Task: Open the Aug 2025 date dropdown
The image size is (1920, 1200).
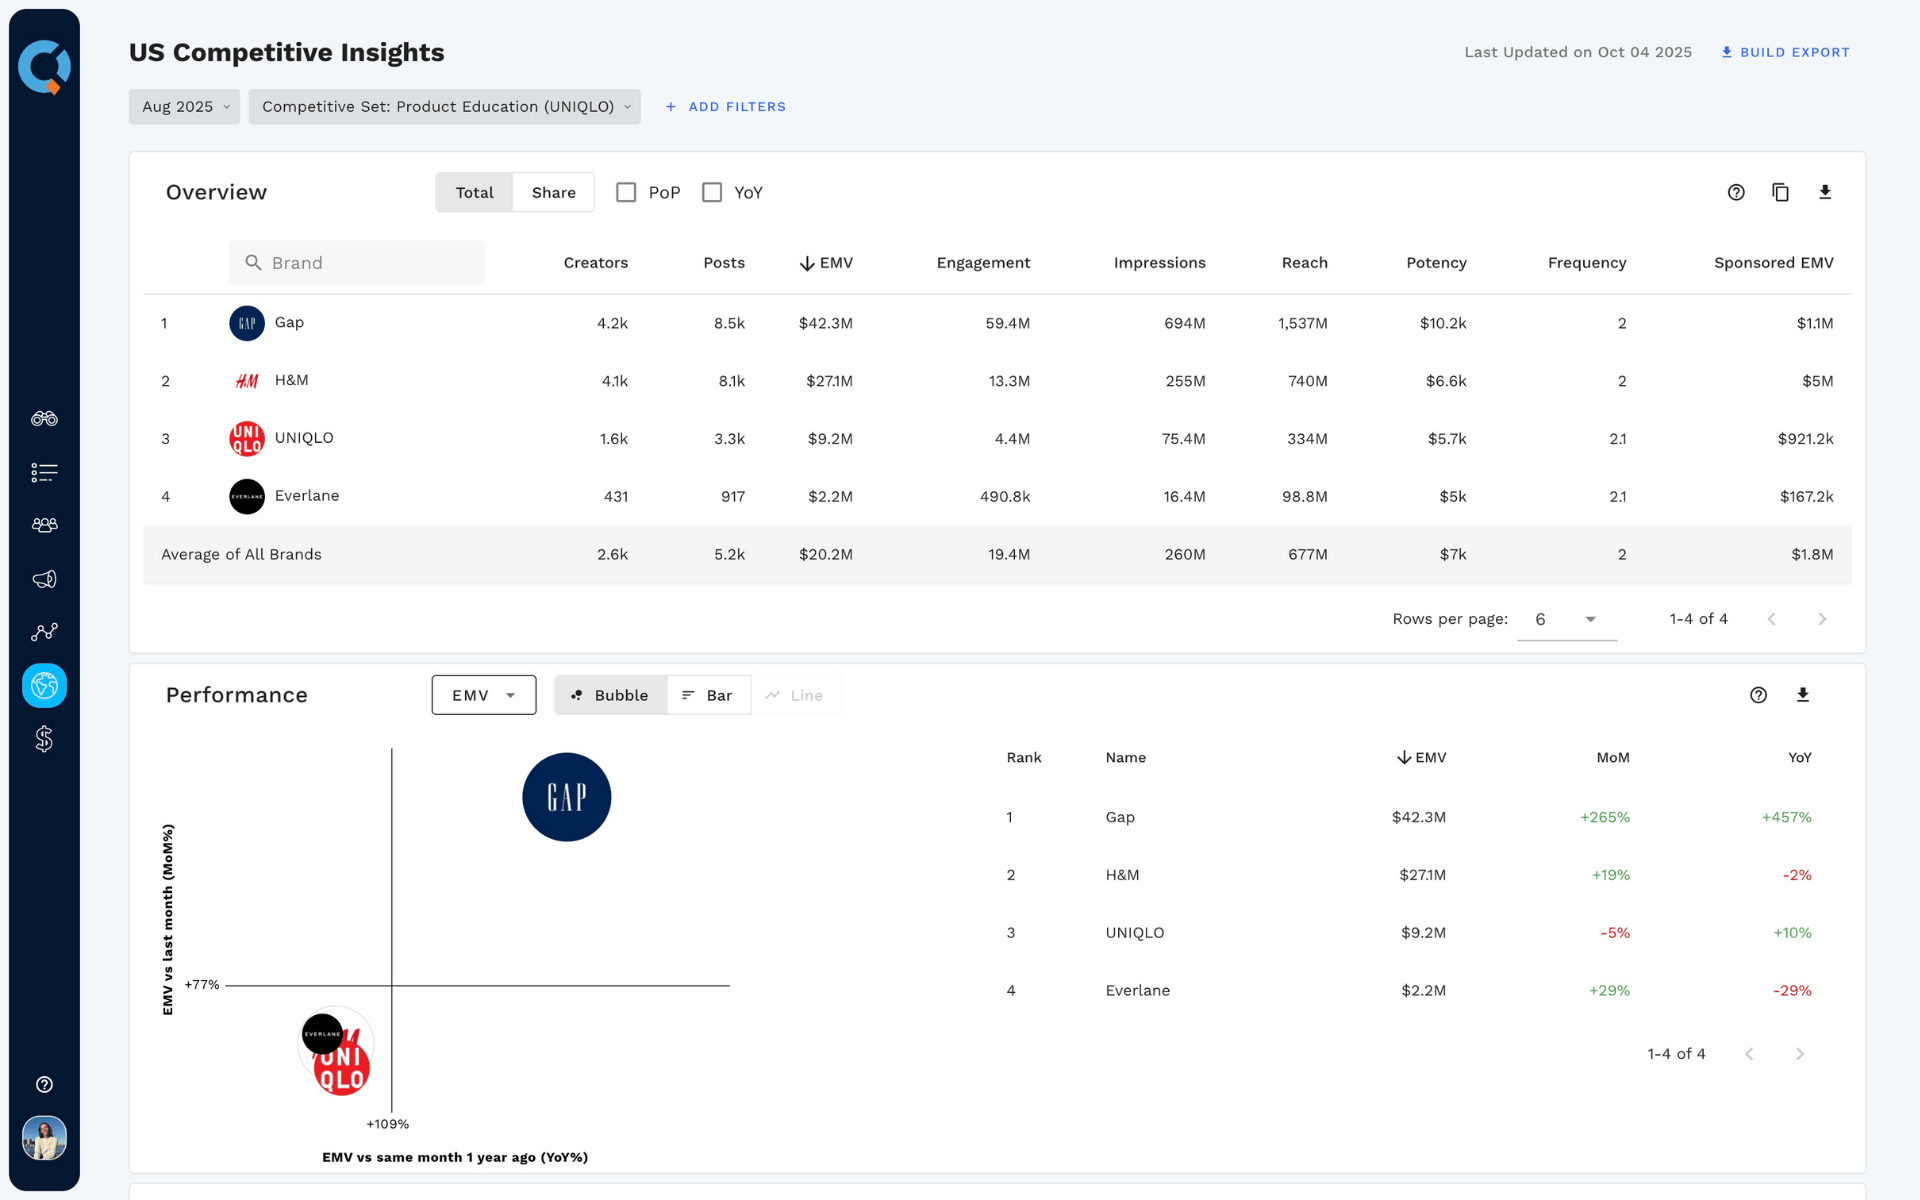Action: [x=184, y=106]
